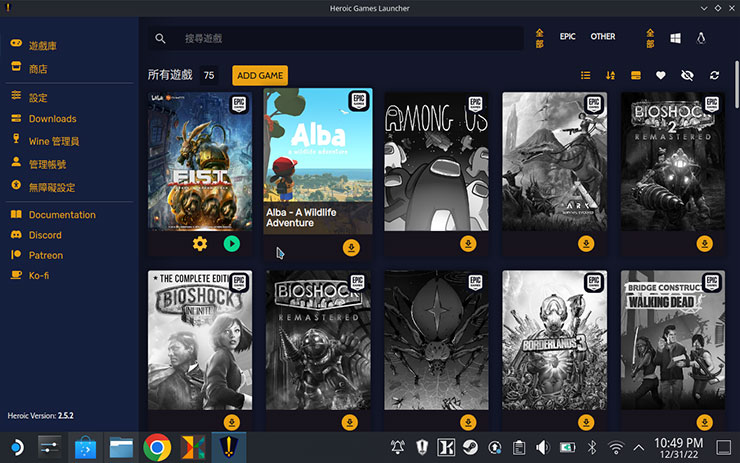Open the clipboard tray icon
The height and width of the screenshot is (463, 740).
pyautogui.click(x=519, y=447)
